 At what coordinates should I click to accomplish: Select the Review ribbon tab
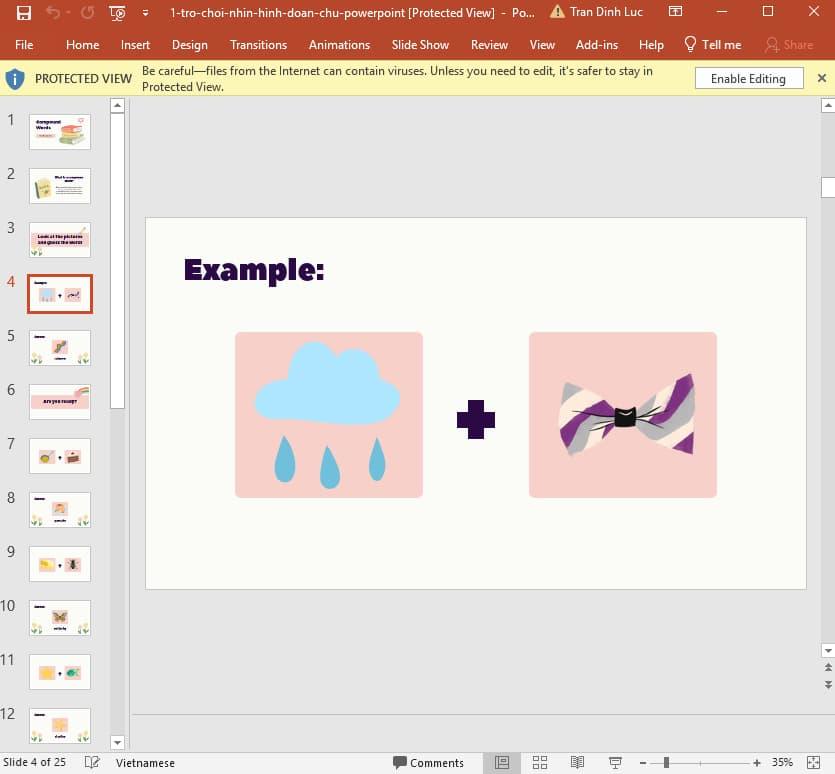pyautogui.click(x=489, y=45)
